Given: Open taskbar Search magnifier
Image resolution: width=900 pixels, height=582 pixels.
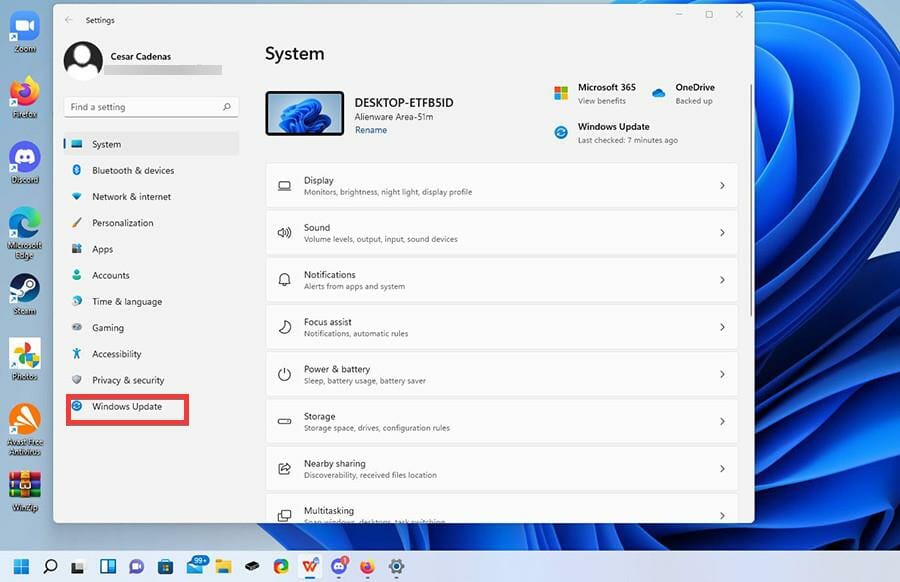Looking at the screenshot, I should [50, 567].
